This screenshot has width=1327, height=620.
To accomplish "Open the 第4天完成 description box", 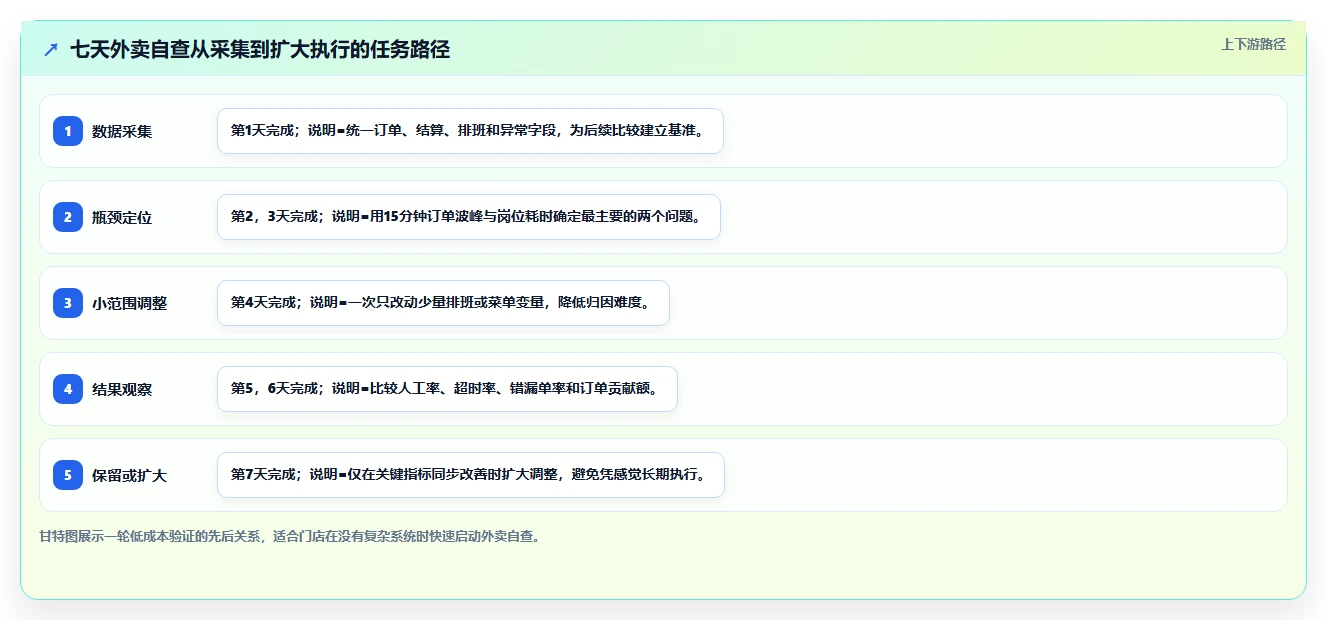I will [443, 303].
